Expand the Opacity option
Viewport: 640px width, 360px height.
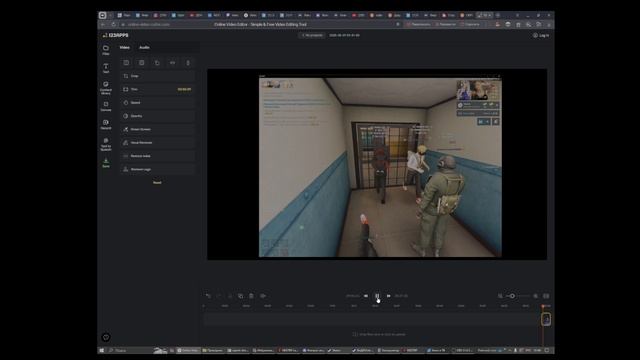pos(157,116)
